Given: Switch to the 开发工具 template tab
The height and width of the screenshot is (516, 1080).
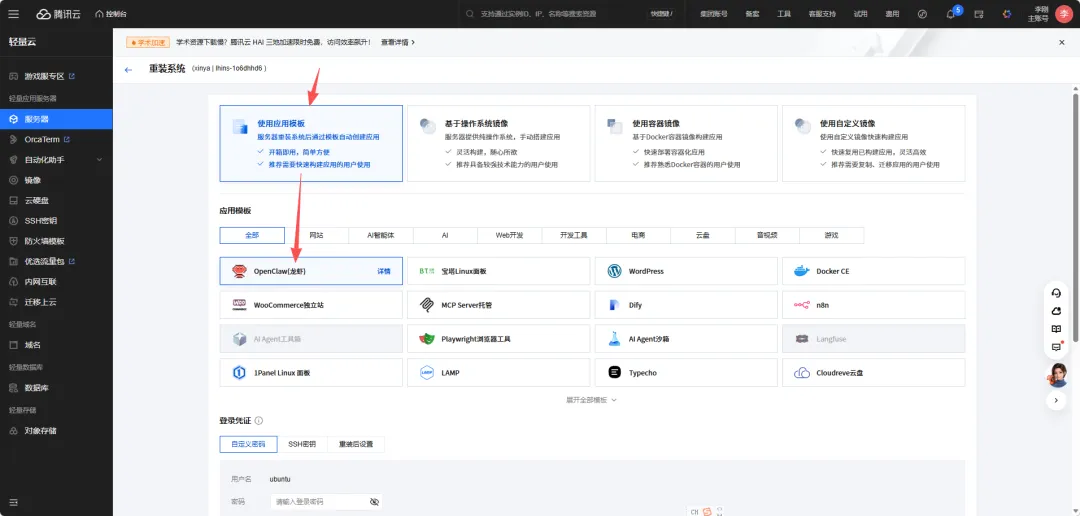Looking at the screenshot, I should 574,235.
